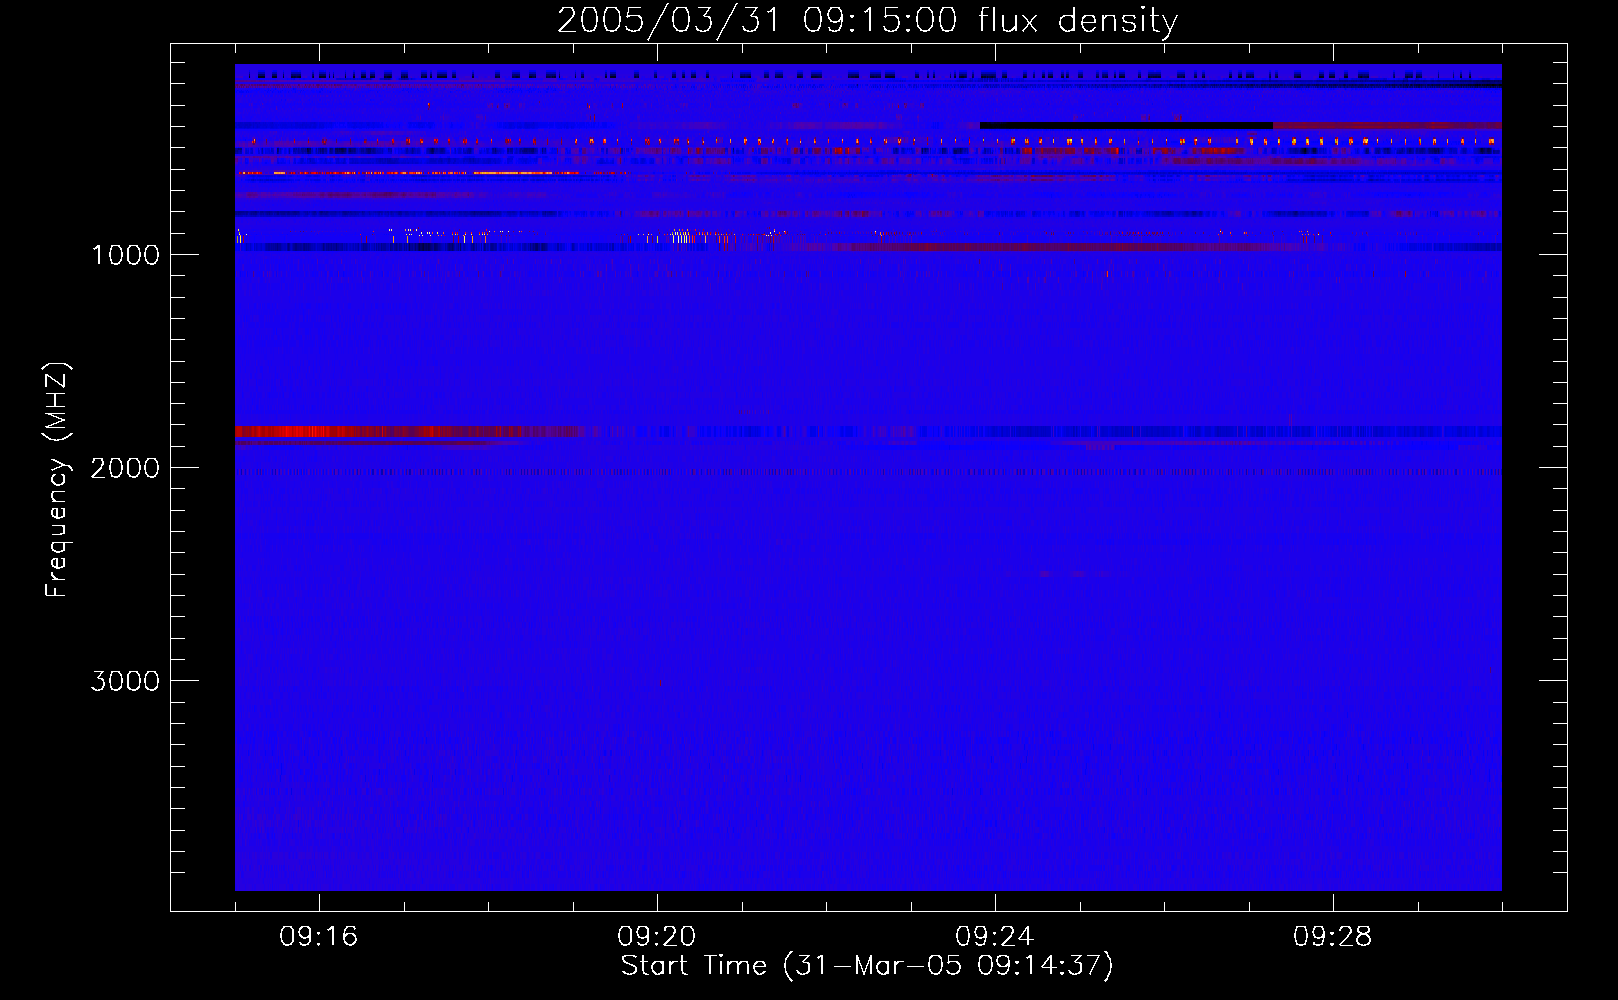The image size is (1618, 1000).
Task: Click the black data gap bar near the top of the spectrogram
Action: tap(1126, 126)
